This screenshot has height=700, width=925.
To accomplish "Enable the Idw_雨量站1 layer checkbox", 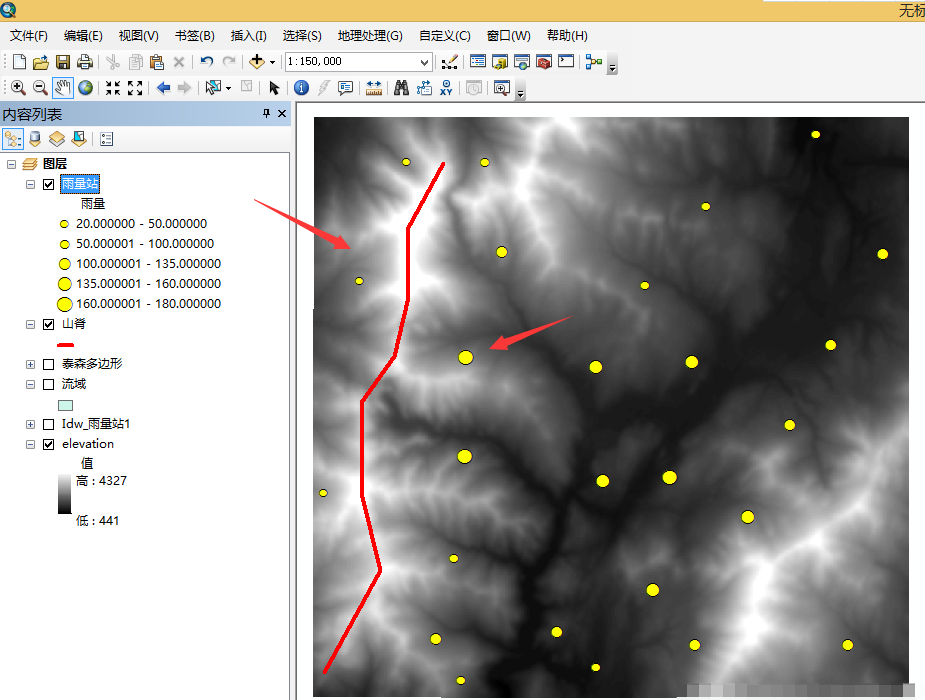I will 48,425.
